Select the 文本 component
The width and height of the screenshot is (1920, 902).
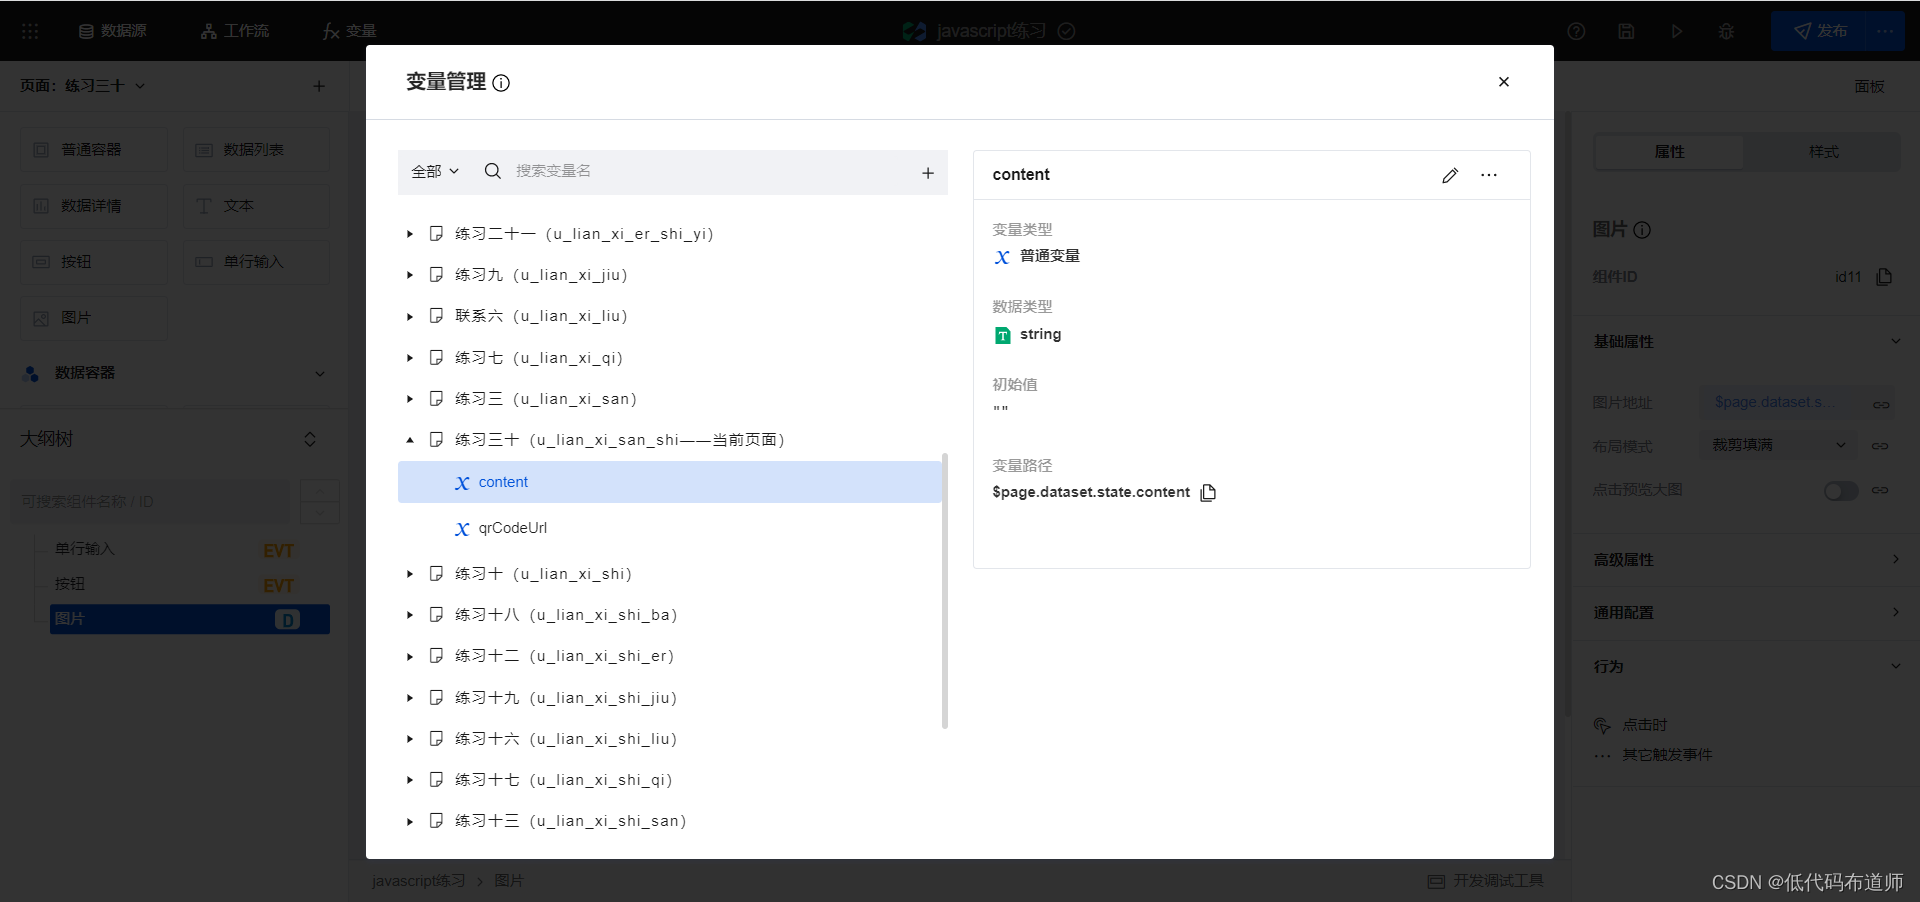(x=256, y=206)
